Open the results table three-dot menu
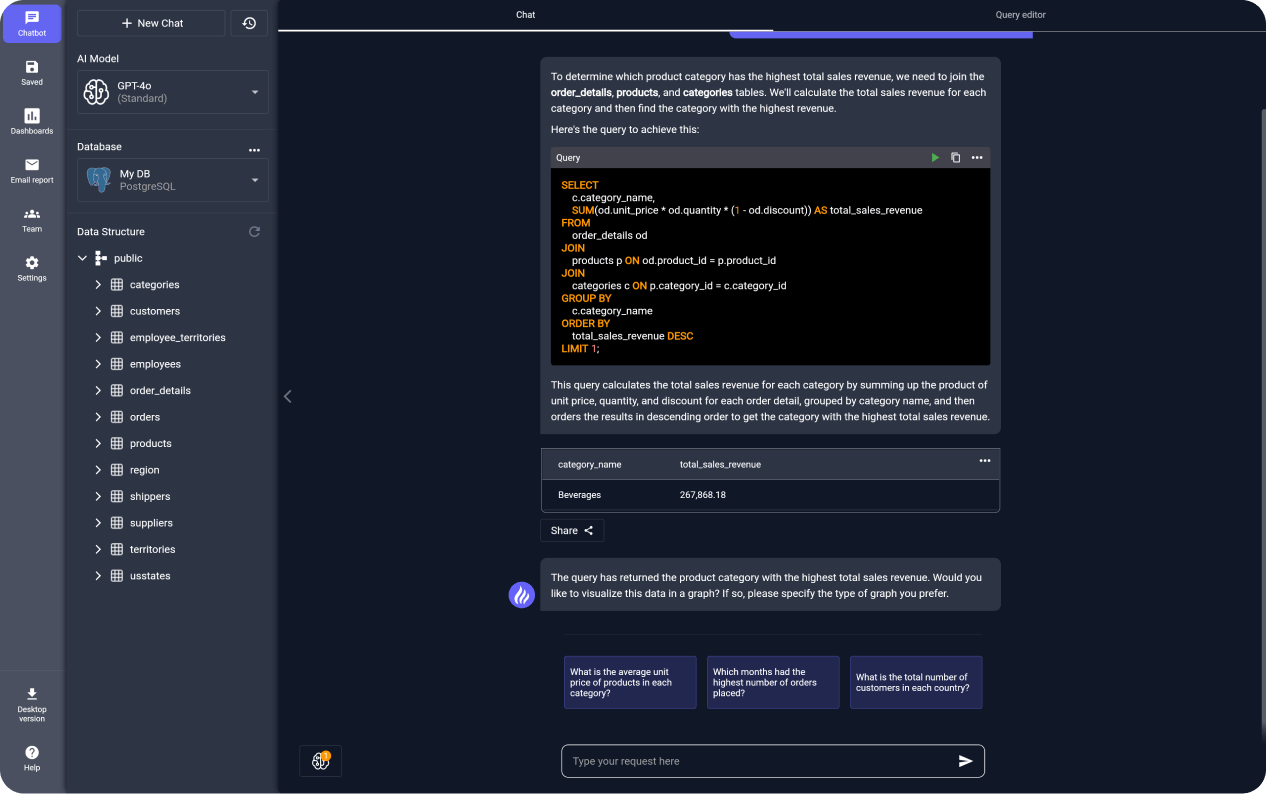This screenshot has width=1266, height=794. (x=984, y=461)
